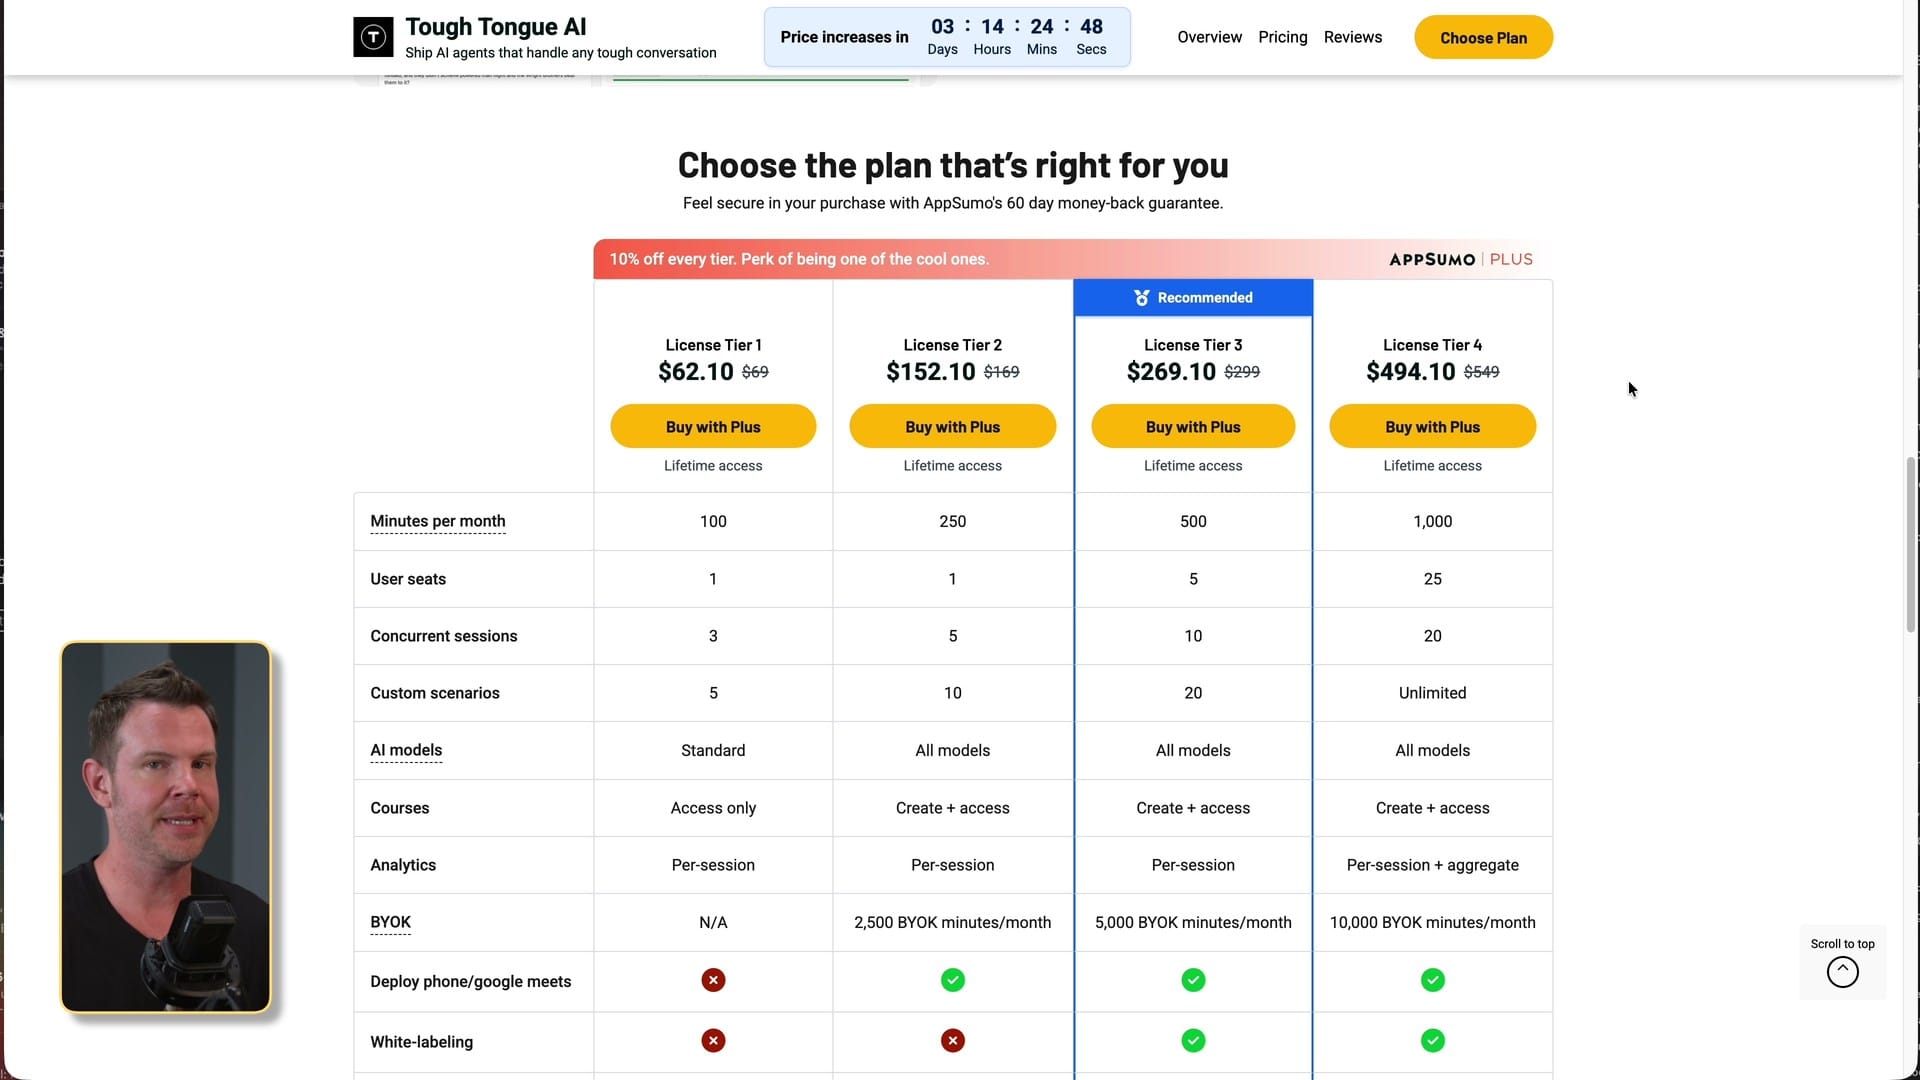Click the $269.10 price
Screen dimensions: 1920x1080
click(1171, 372)
